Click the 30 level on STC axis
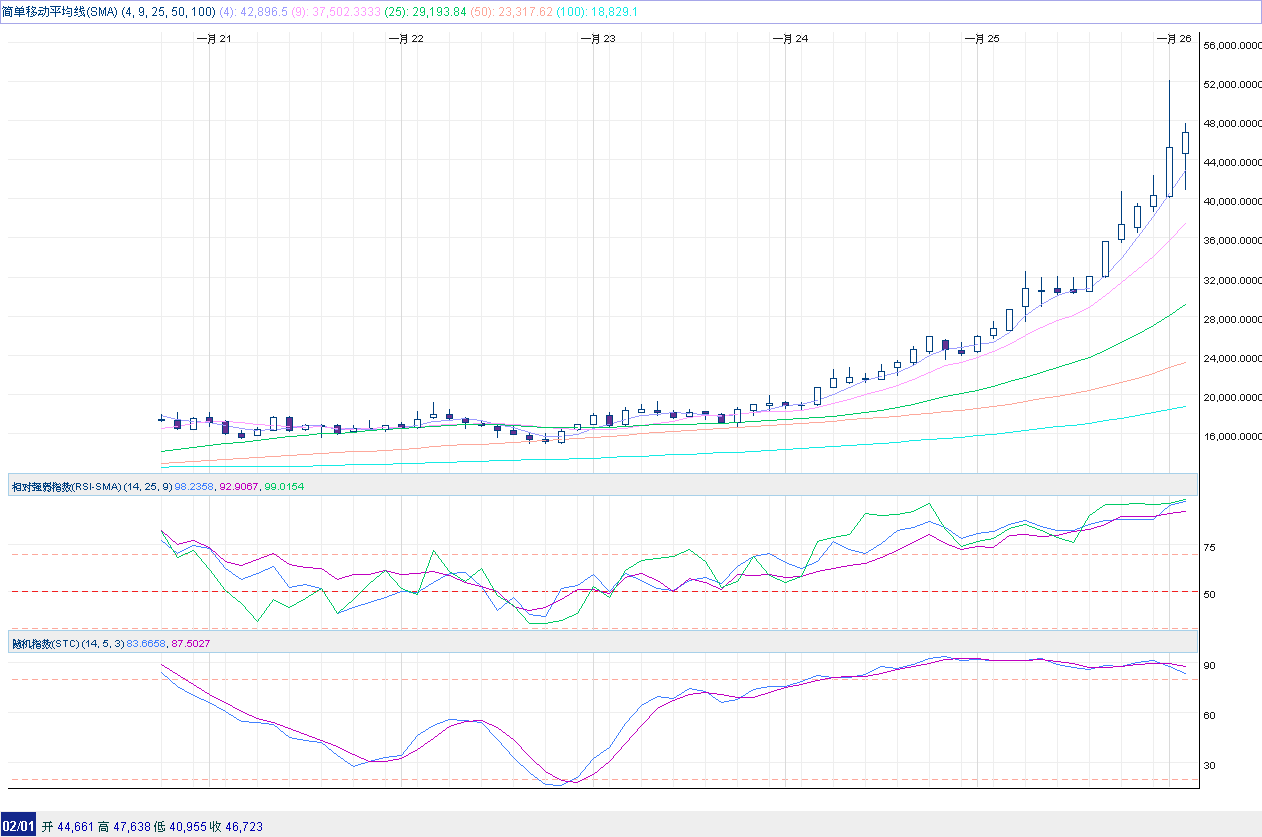The image size is (1262, 837). pos(1209,766)
